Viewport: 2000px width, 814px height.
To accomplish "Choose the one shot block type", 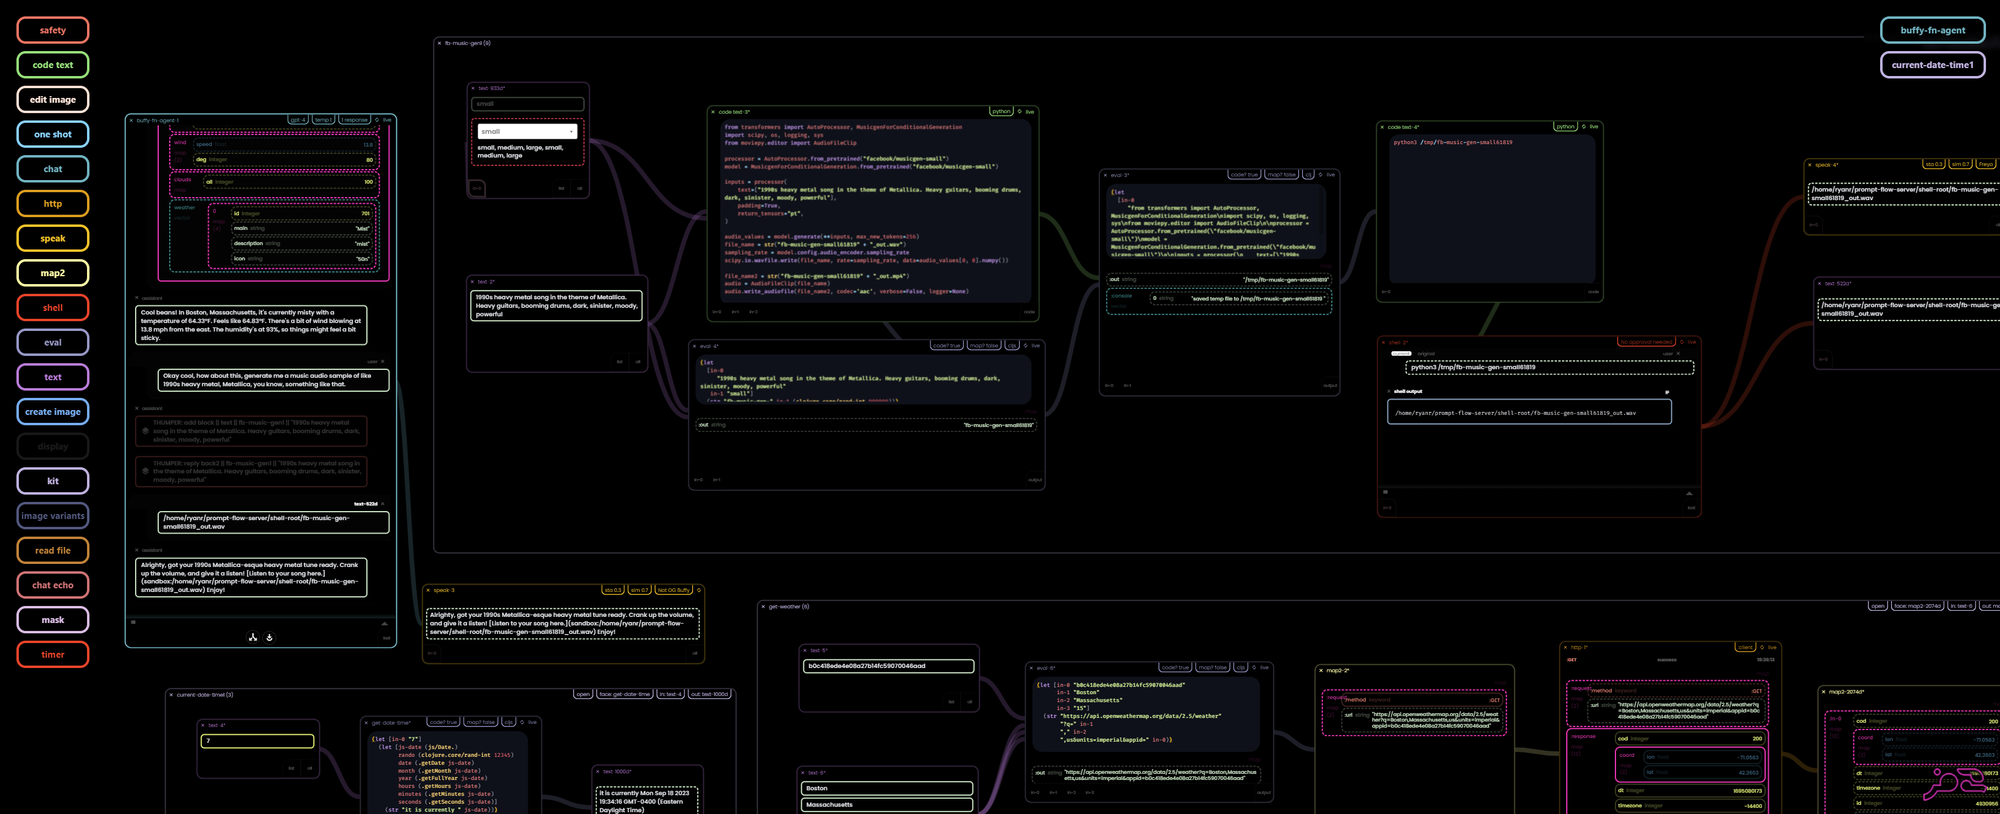I will (x=53, y=134).
